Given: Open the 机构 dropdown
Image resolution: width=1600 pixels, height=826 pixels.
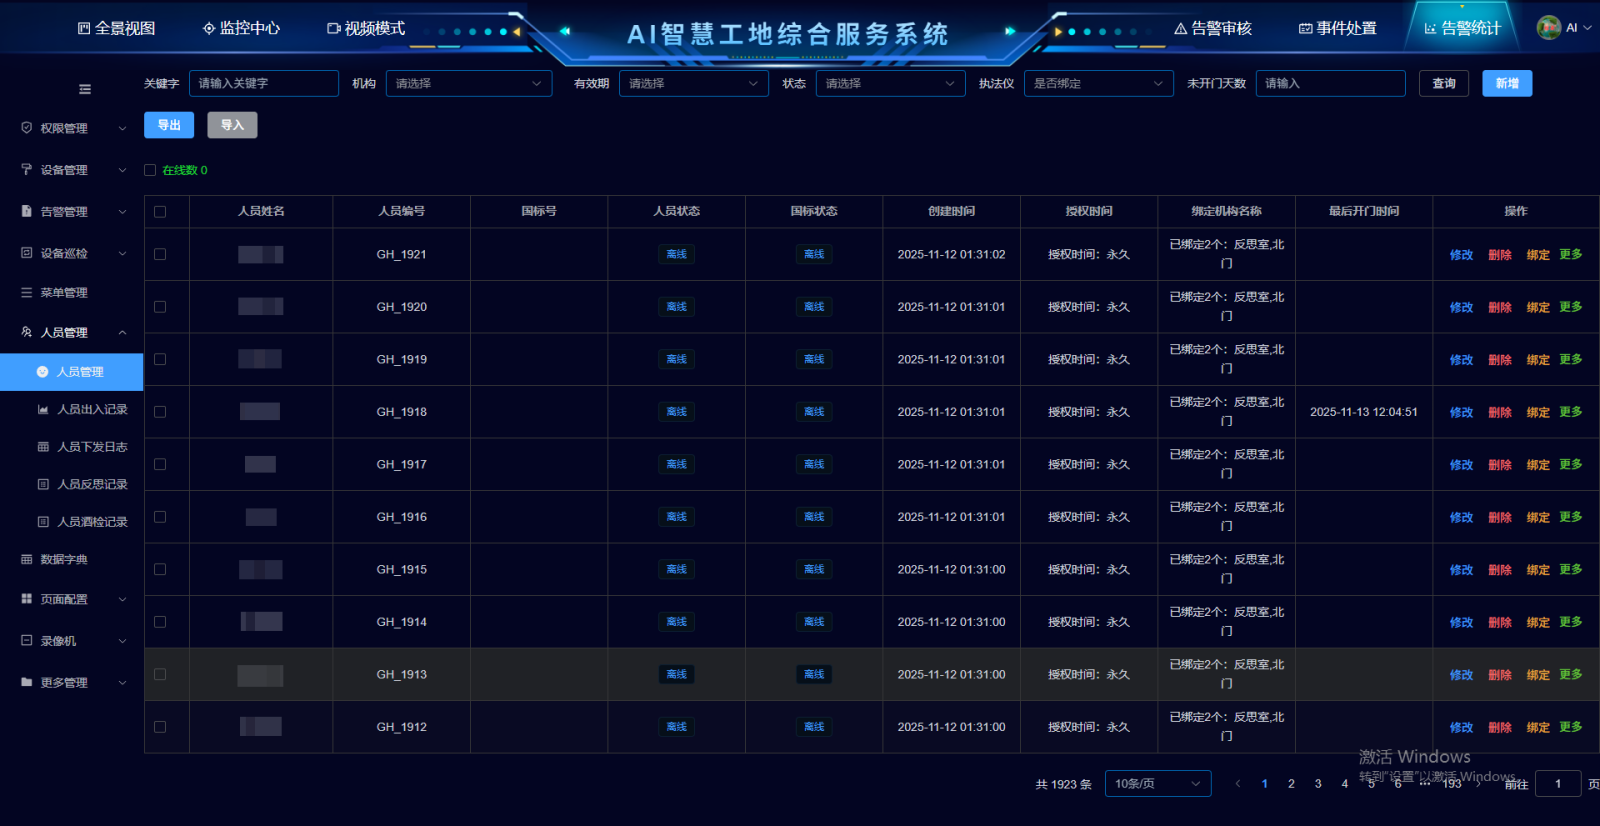Looking at the screenshot, I should [x=468, y=84].
